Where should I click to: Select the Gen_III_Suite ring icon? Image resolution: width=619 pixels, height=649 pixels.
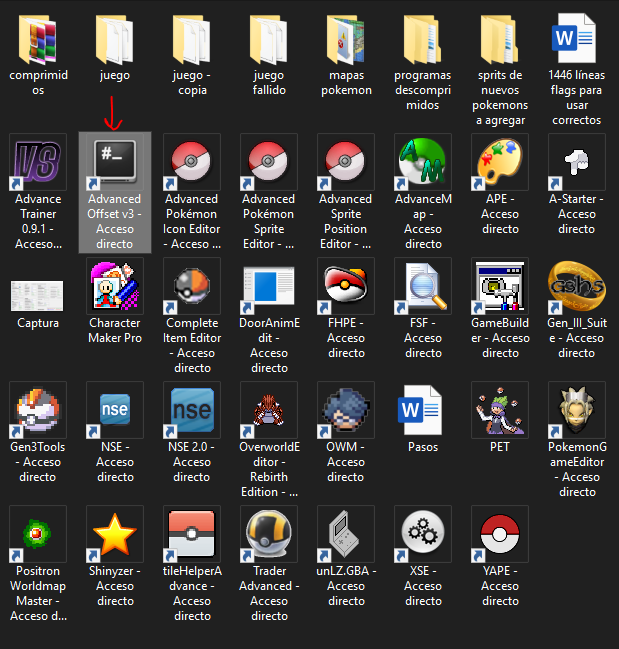tap(577, 286)
